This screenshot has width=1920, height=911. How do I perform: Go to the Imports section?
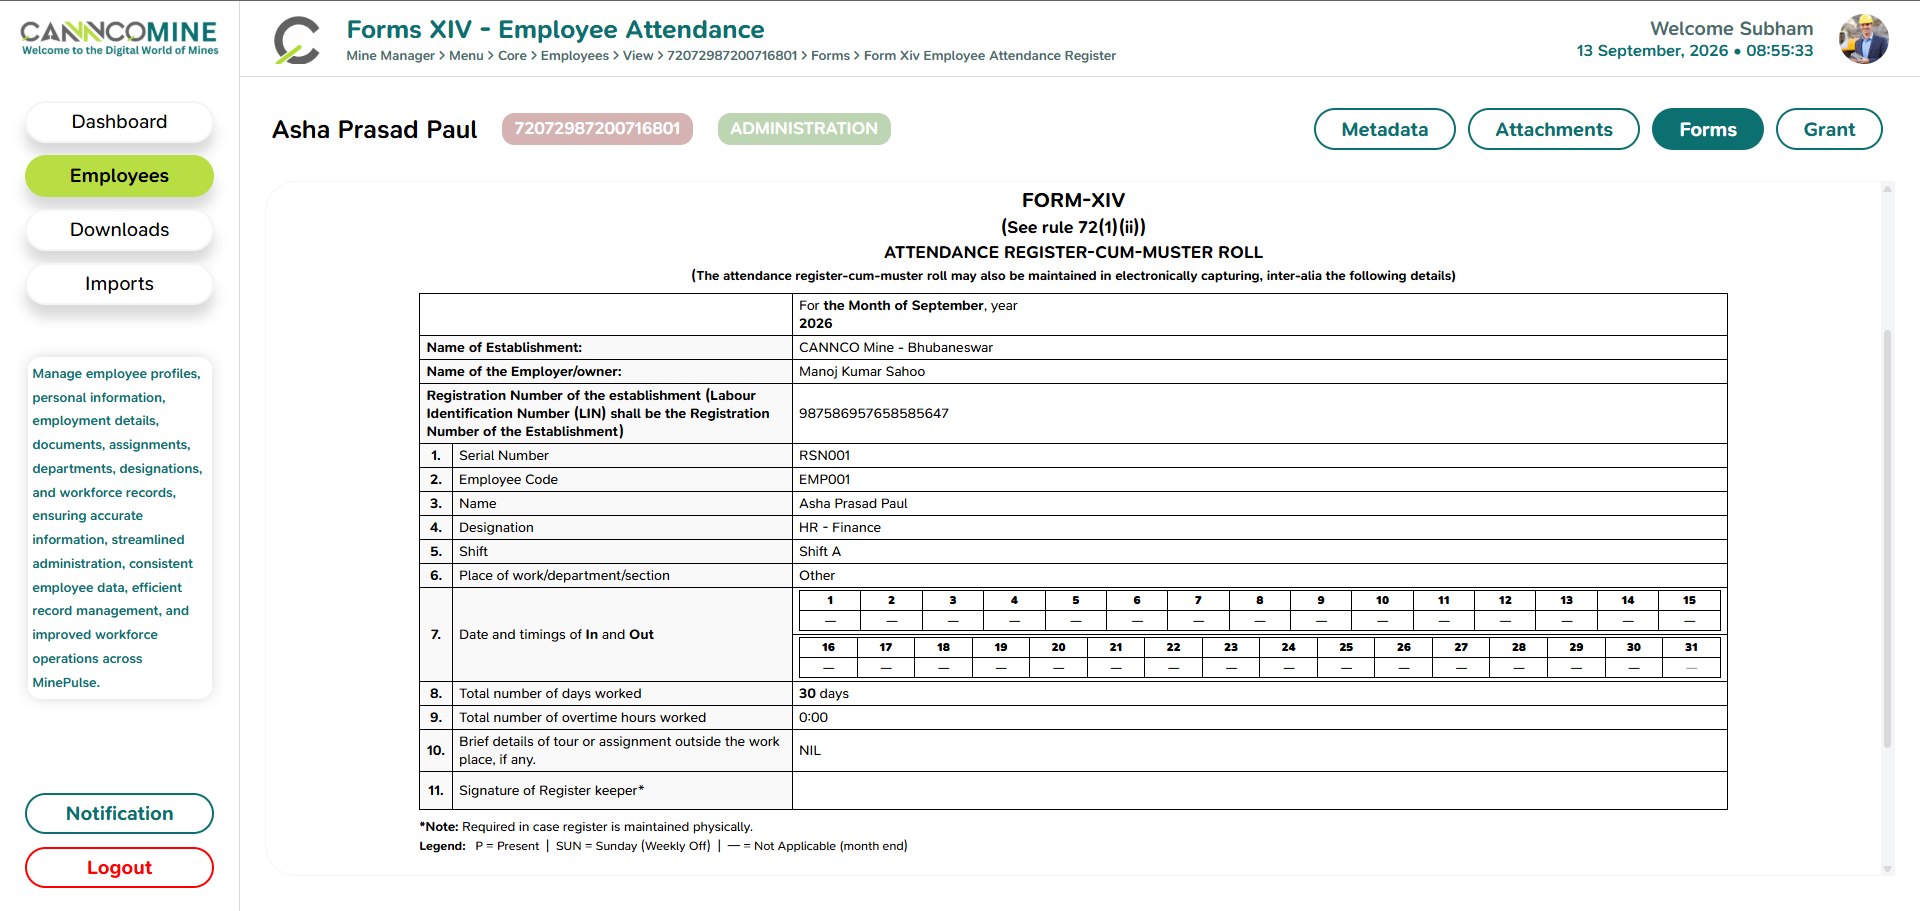click(x=119, y=284)
